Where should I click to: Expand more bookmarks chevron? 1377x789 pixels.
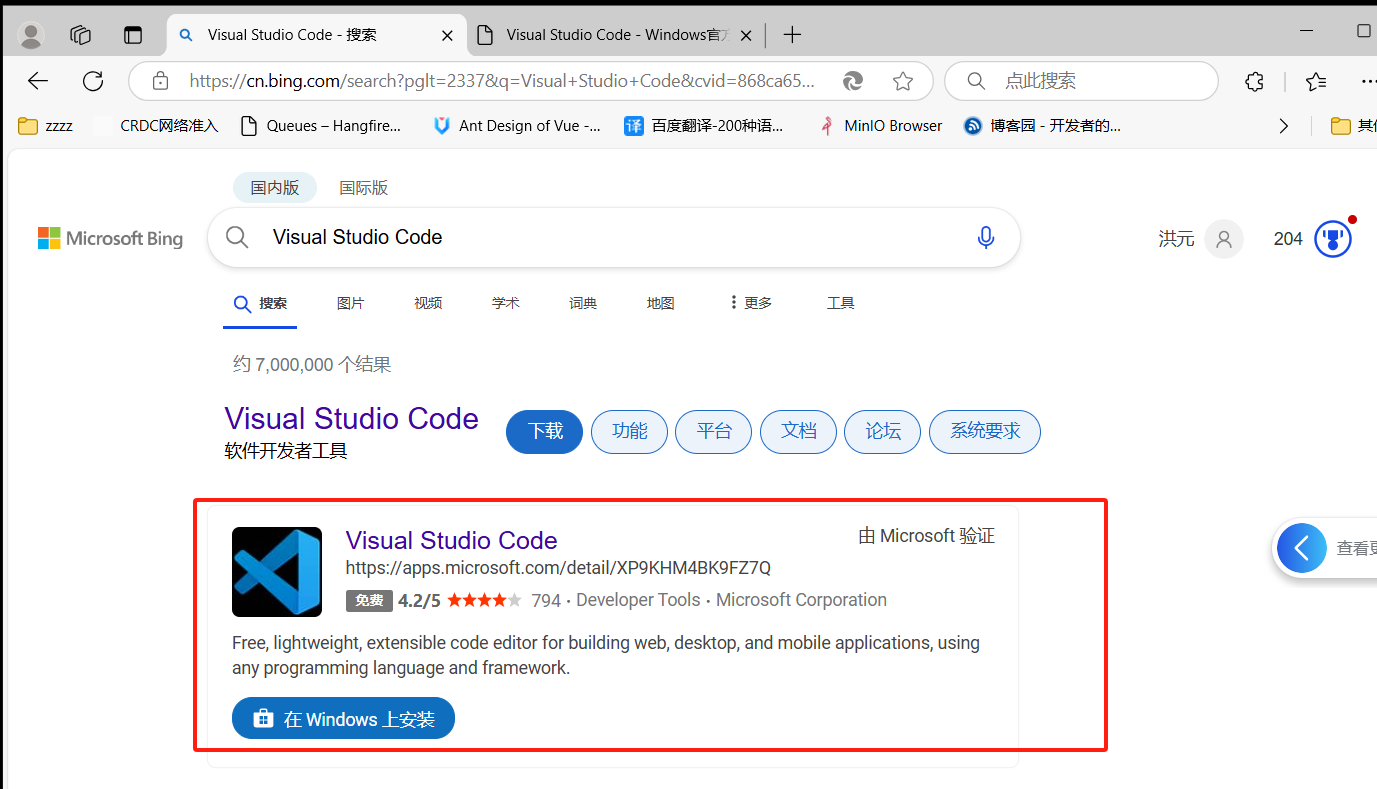tap(1284, 126)
